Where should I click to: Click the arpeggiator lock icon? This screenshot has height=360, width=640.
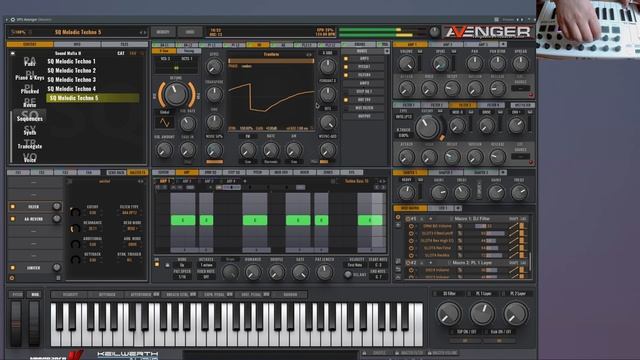click(x=167, y=265)
